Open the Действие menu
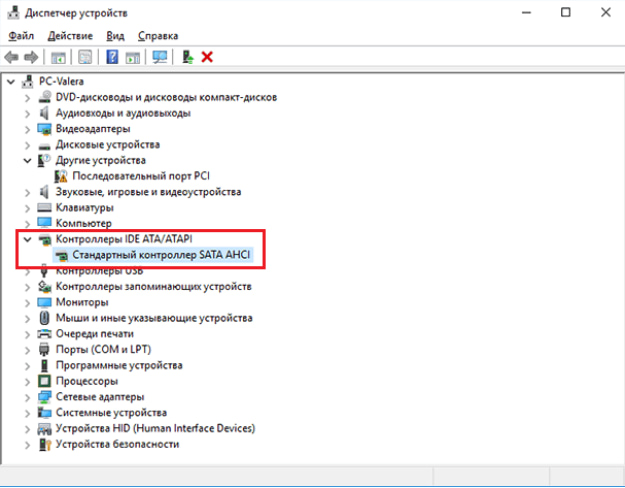625x488 pixels. coord(70,35)
